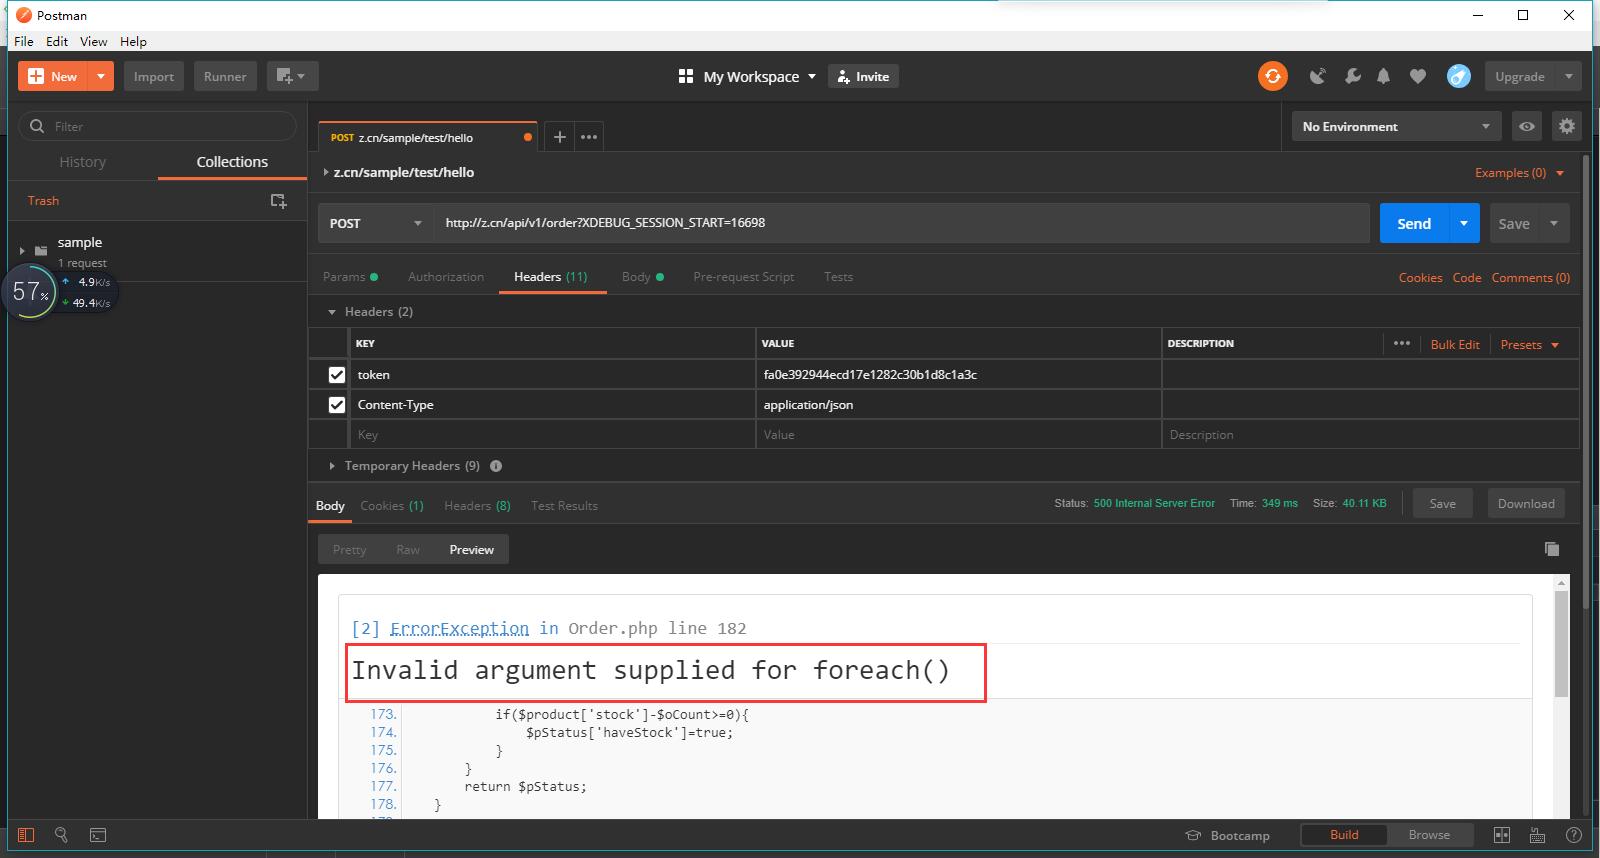The width and height of the screenshot is (1600, 858).
Task: Open the Presets dropdown
Action: (1530, 344)
